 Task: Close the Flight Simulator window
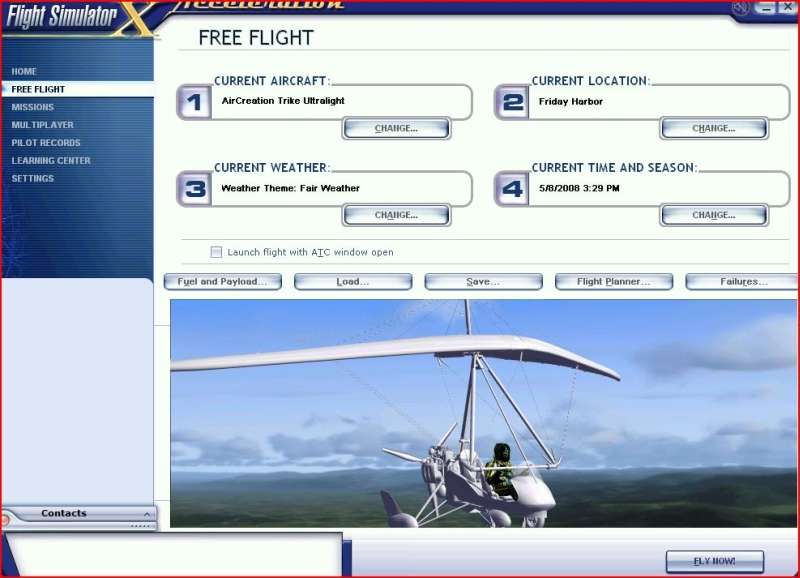point(787,7)
